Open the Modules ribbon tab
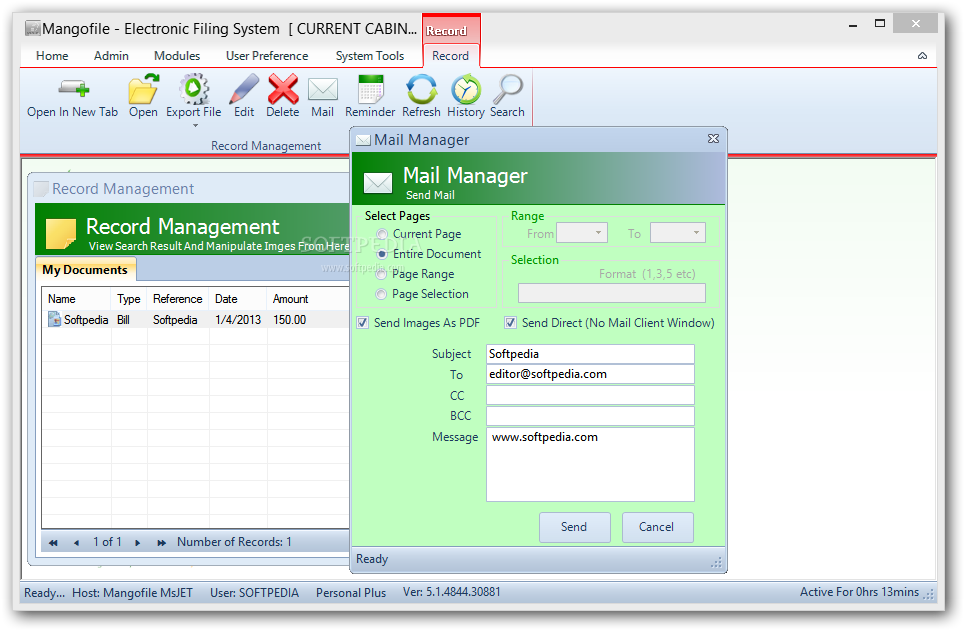965x631 pixels. (x=177, y=55)
